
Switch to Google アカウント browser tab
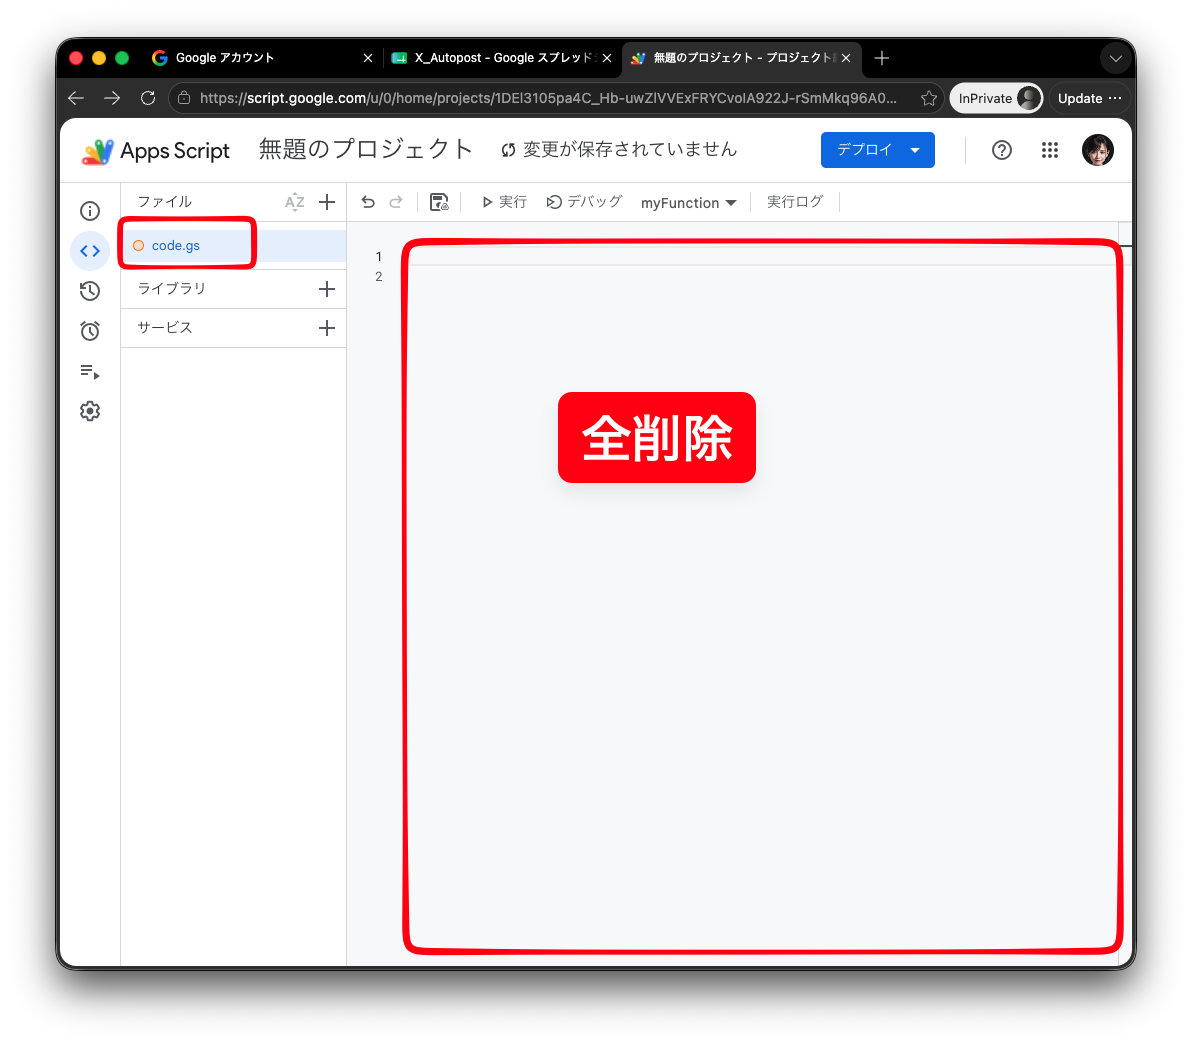coord(262,58)
